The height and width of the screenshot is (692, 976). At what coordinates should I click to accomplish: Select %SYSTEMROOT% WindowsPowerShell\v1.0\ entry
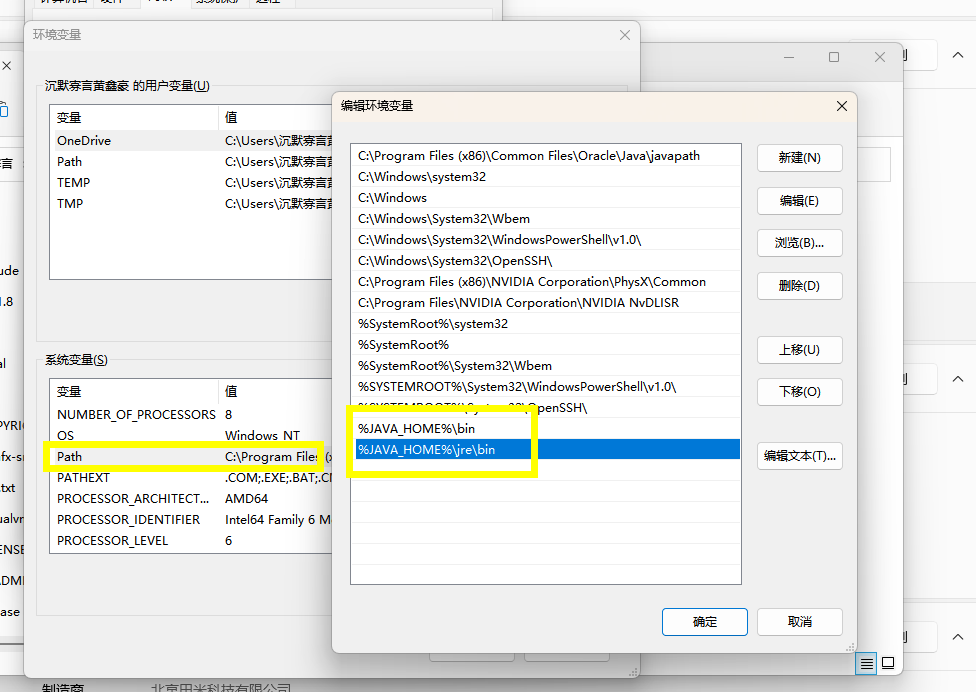(545, 387)
